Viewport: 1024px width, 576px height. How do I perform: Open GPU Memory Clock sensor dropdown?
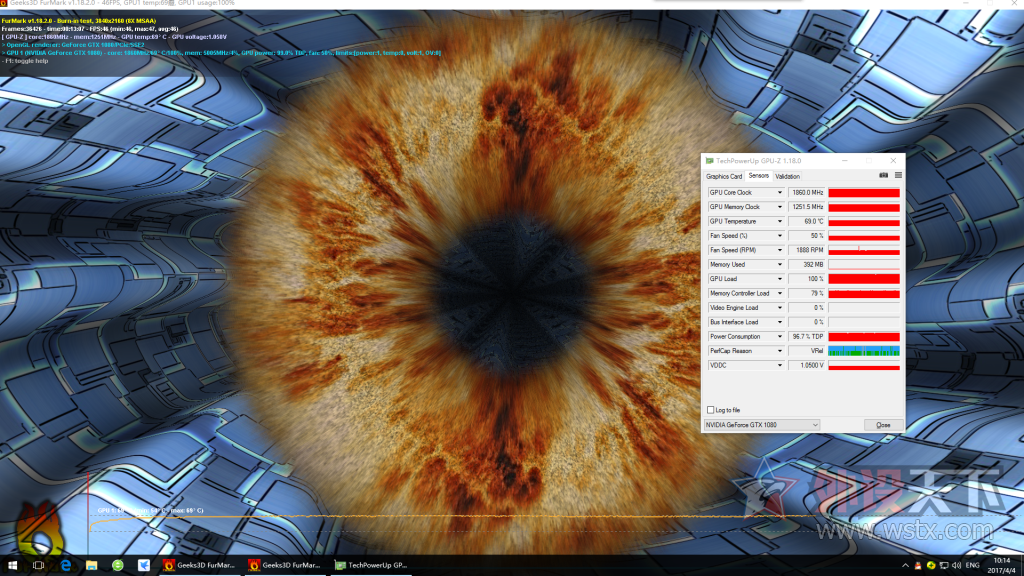[779, 207]
